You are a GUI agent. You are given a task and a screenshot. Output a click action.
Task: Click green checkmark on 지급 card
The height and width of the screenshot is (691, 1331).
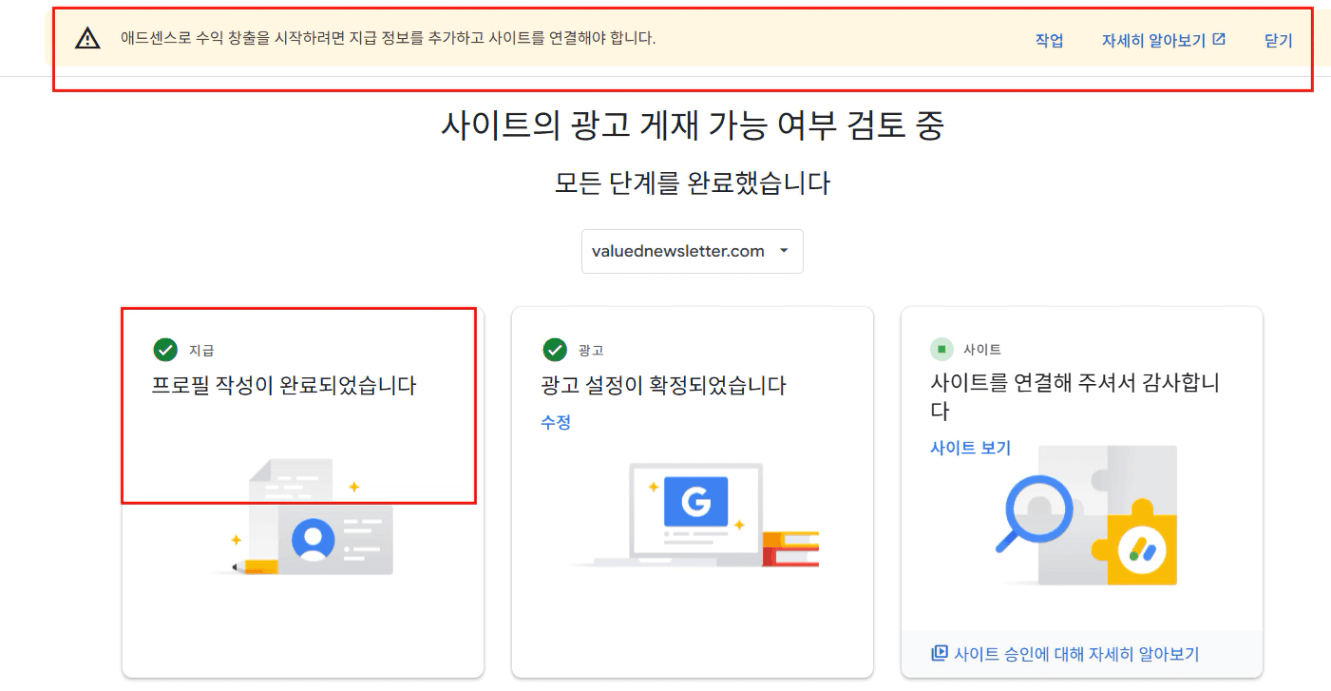coord(164,350)
